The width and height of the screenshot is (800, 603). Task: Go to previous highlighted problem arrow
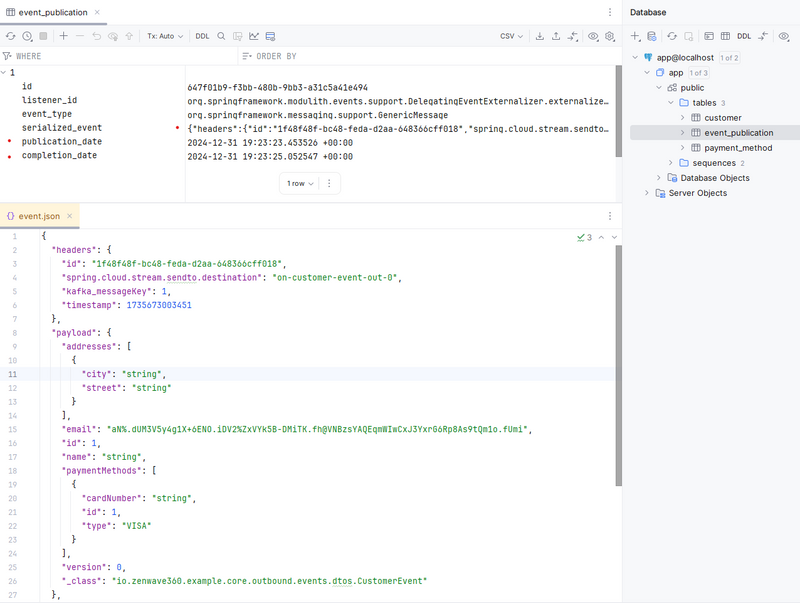pos(602,237)
